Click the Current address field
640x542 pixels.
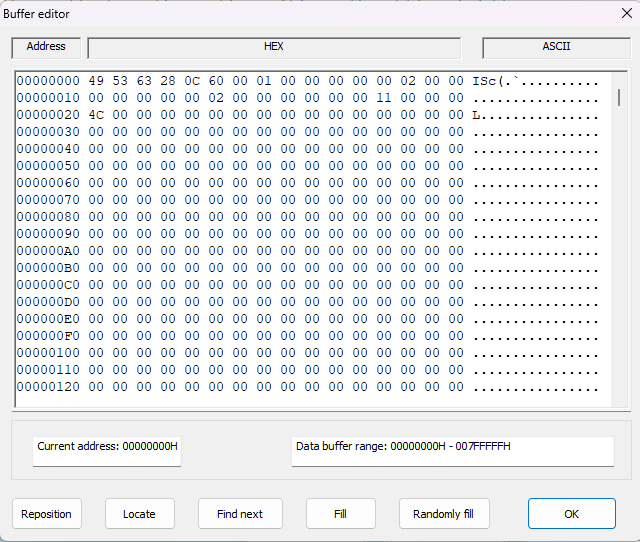(107, 451)
